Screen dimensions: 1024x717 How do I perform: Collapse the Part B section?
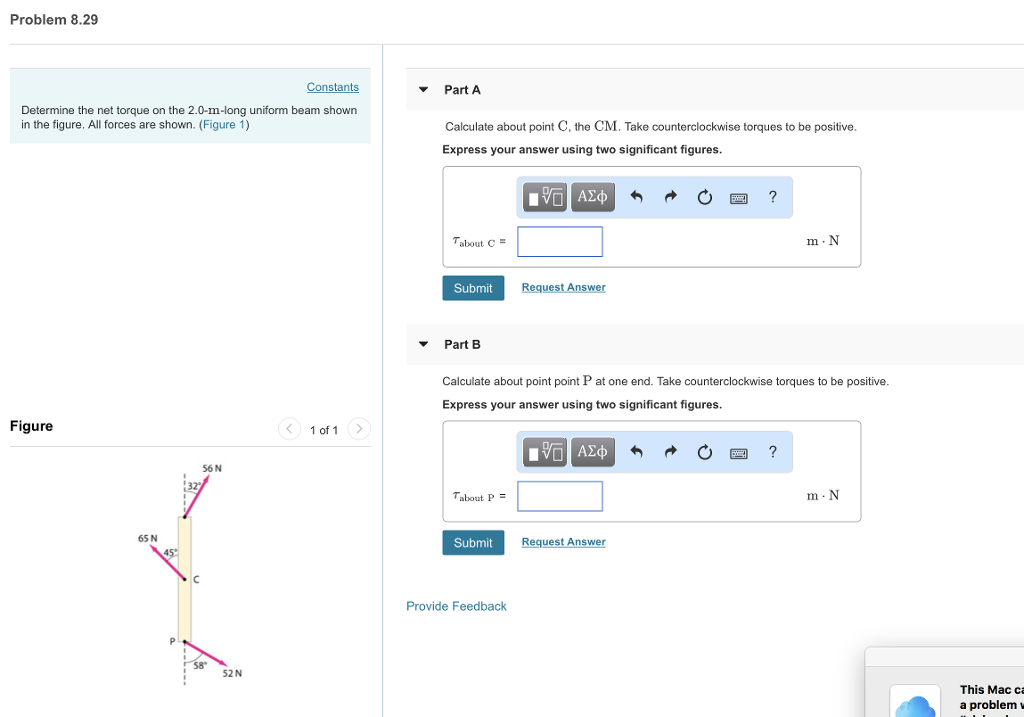[x=421, y=344]
